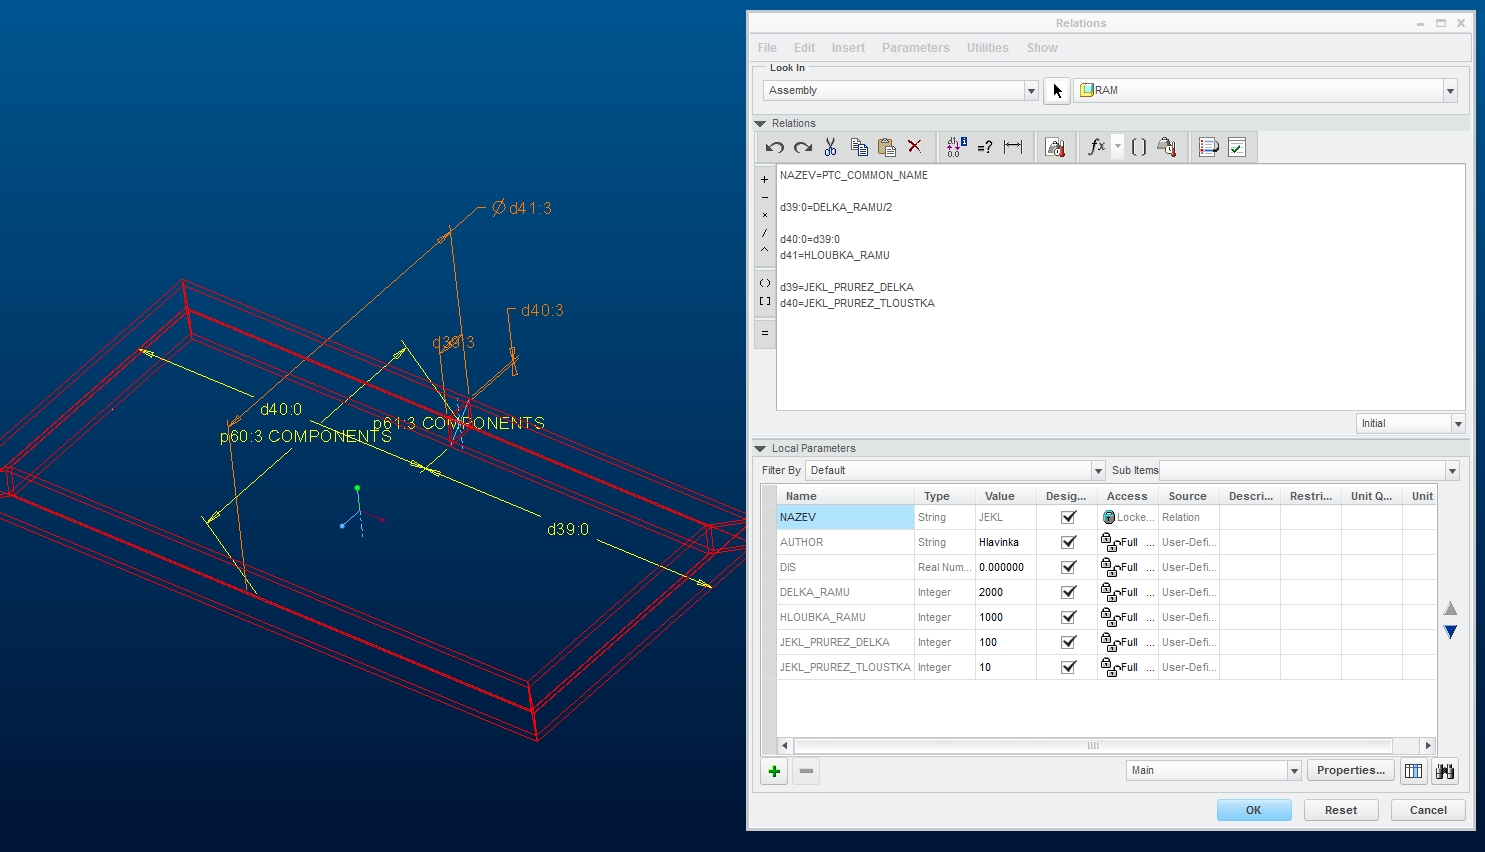
Task: Open the Parameters menu
Action: tap(916, 48)
